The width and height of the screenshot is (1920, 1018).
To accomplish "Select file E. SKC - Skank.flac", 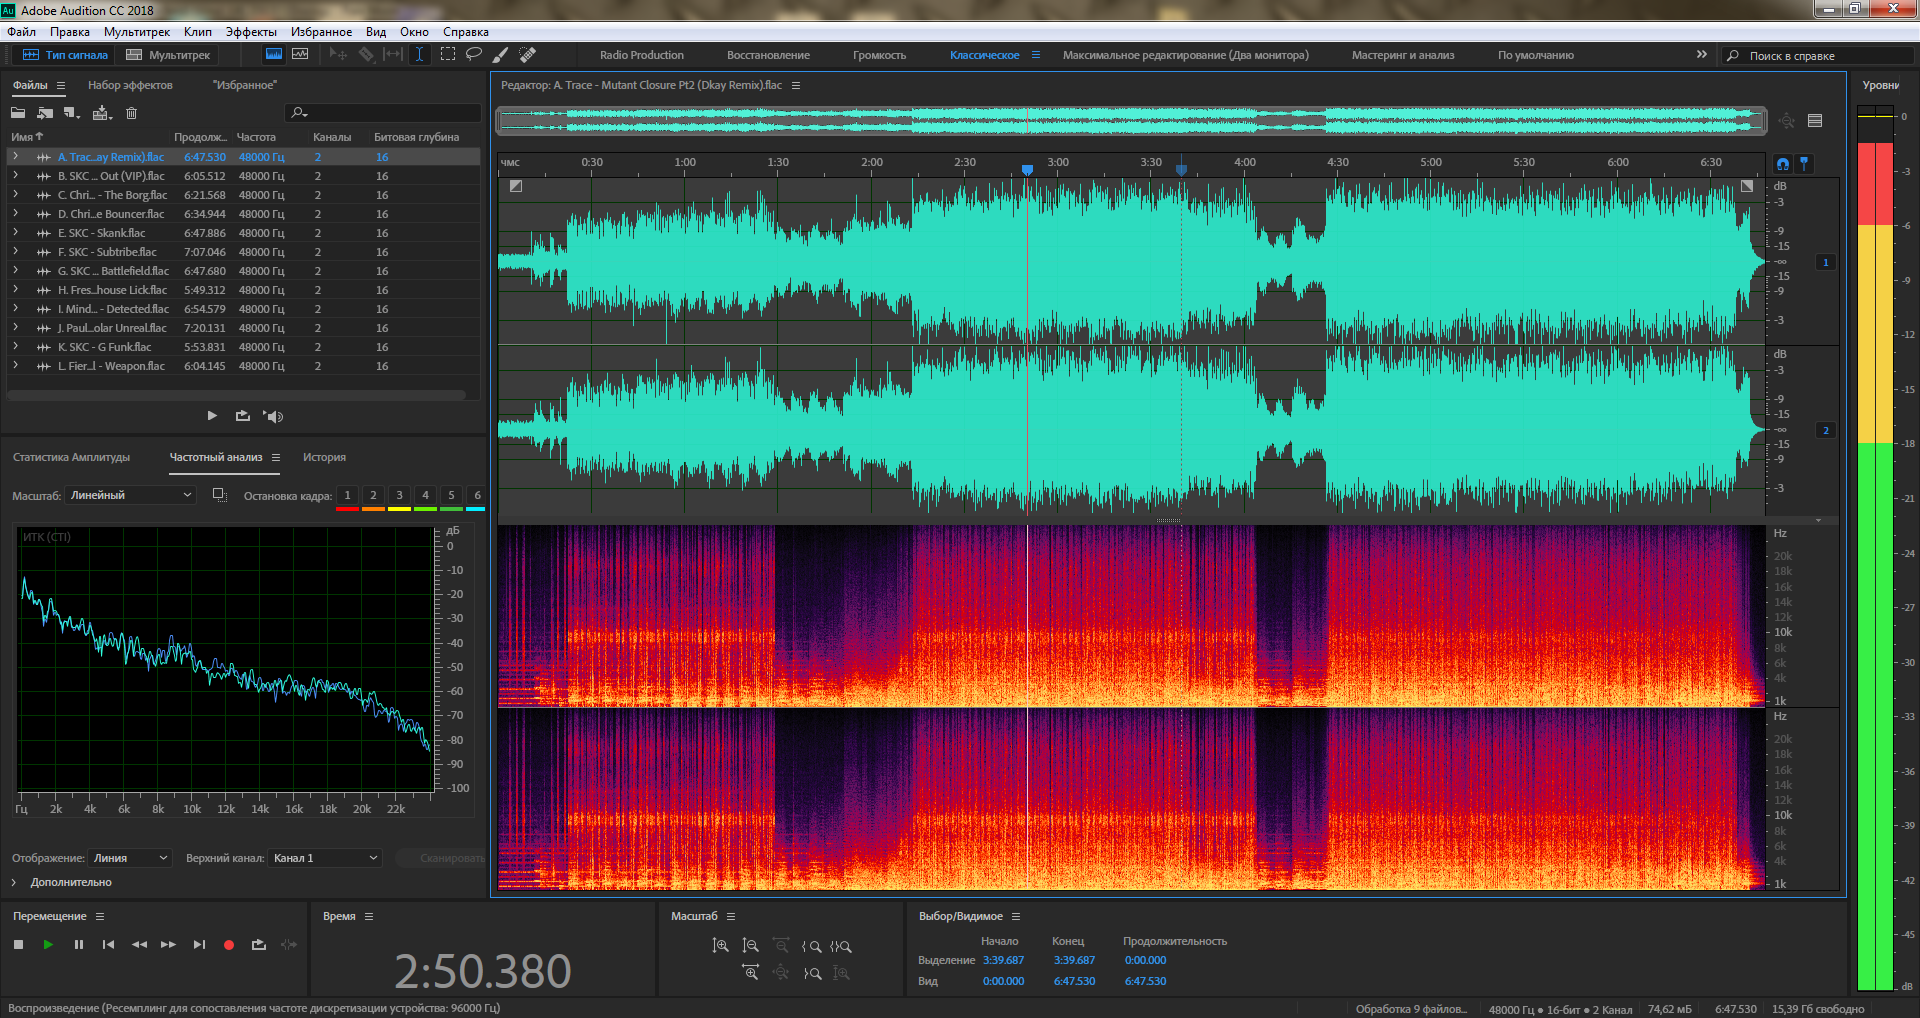I will [x=101, y=233].
